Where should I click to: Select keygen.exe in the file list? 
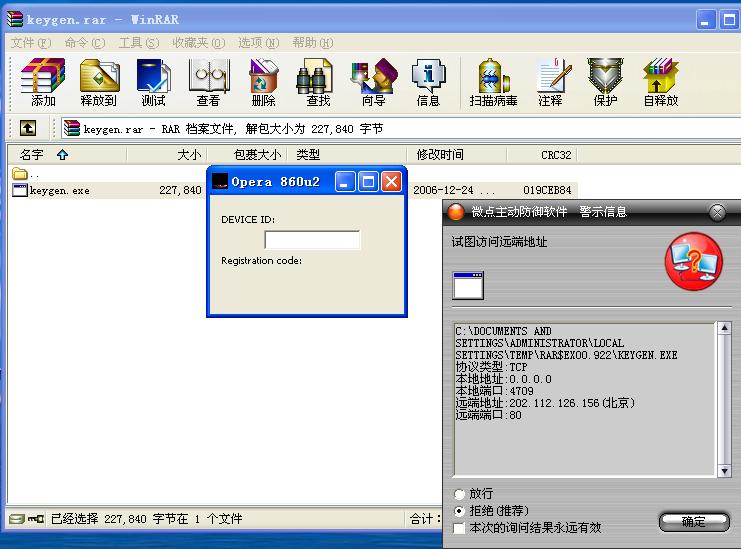pyautogui.click(x=59, y=190)
